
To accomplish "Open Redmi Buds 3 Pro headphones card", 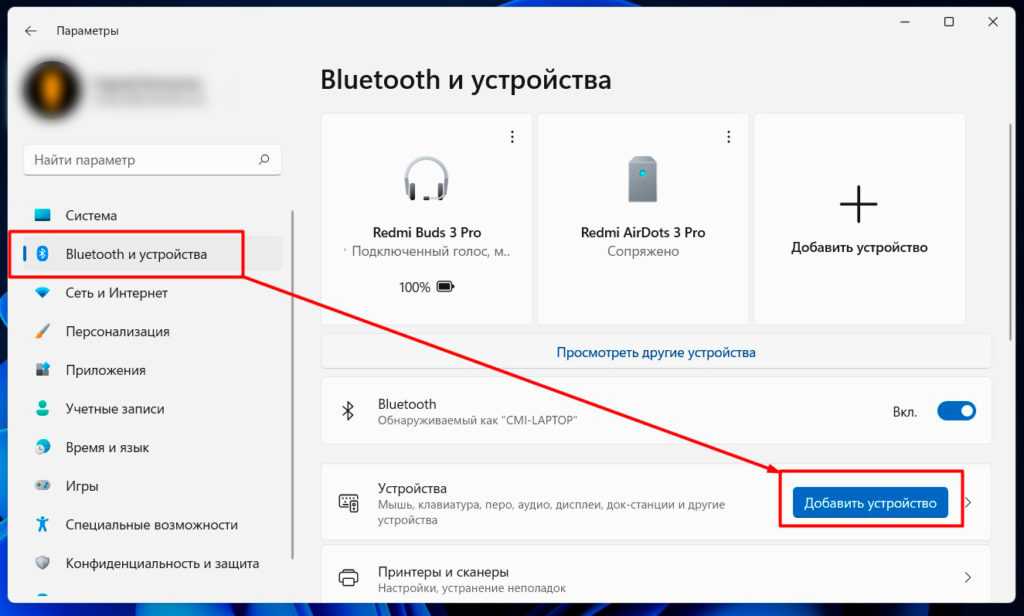I will tap(426, 218).
